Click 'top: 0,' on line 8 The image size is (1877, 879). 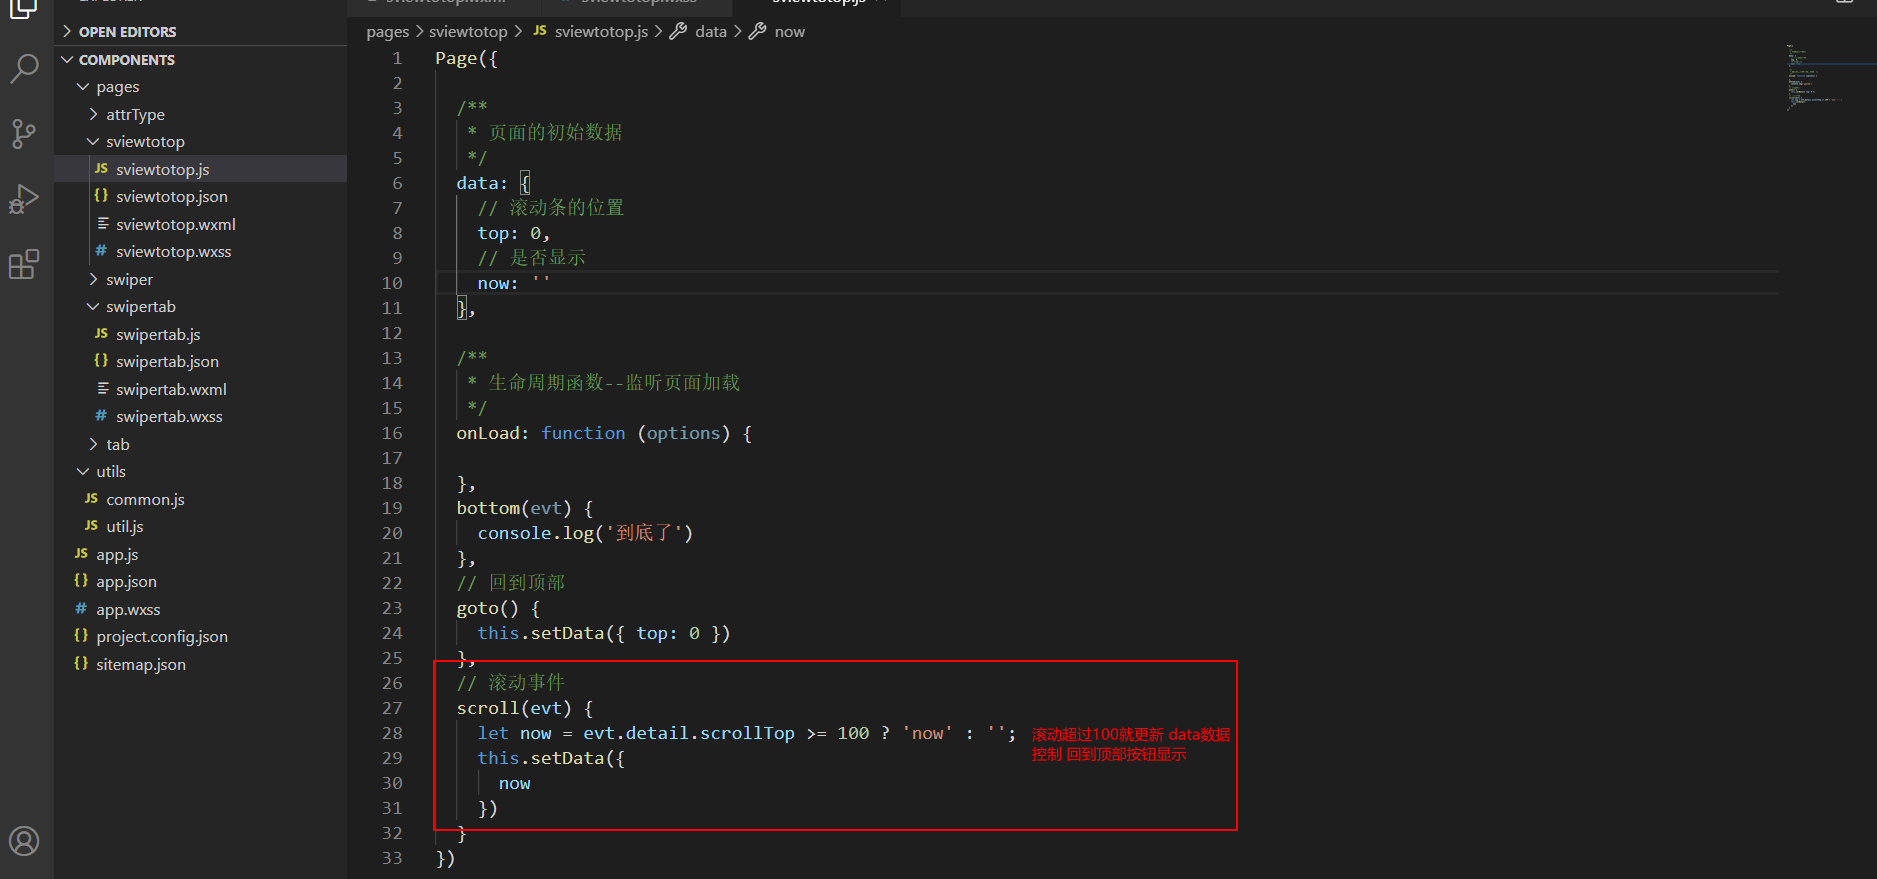[514, 233]
